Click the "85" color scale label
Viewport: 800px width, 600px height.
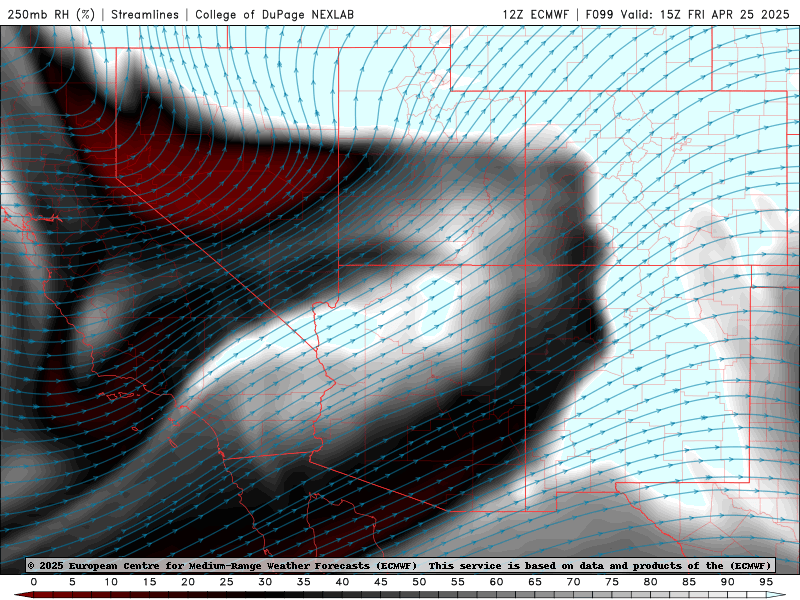pyautogui.click(x=689, y=582)
